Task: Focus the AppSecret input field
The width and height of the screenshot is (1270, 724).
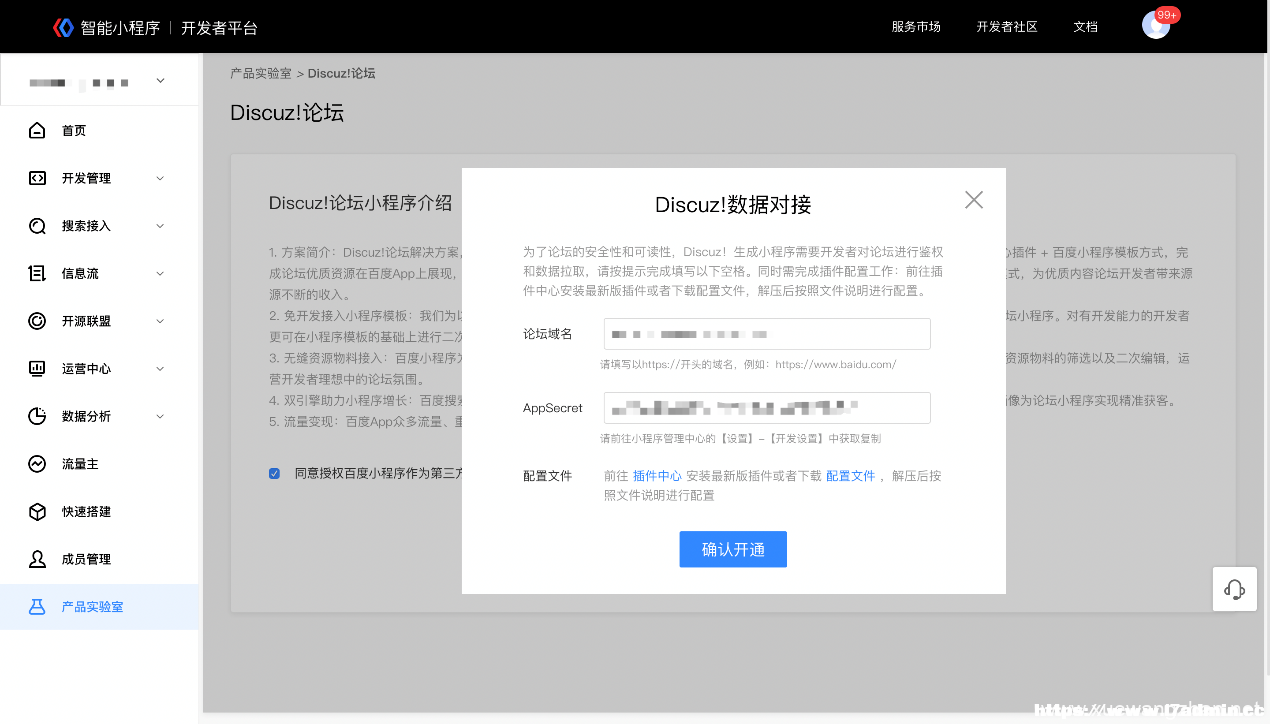Action: (x=767, y=408)
